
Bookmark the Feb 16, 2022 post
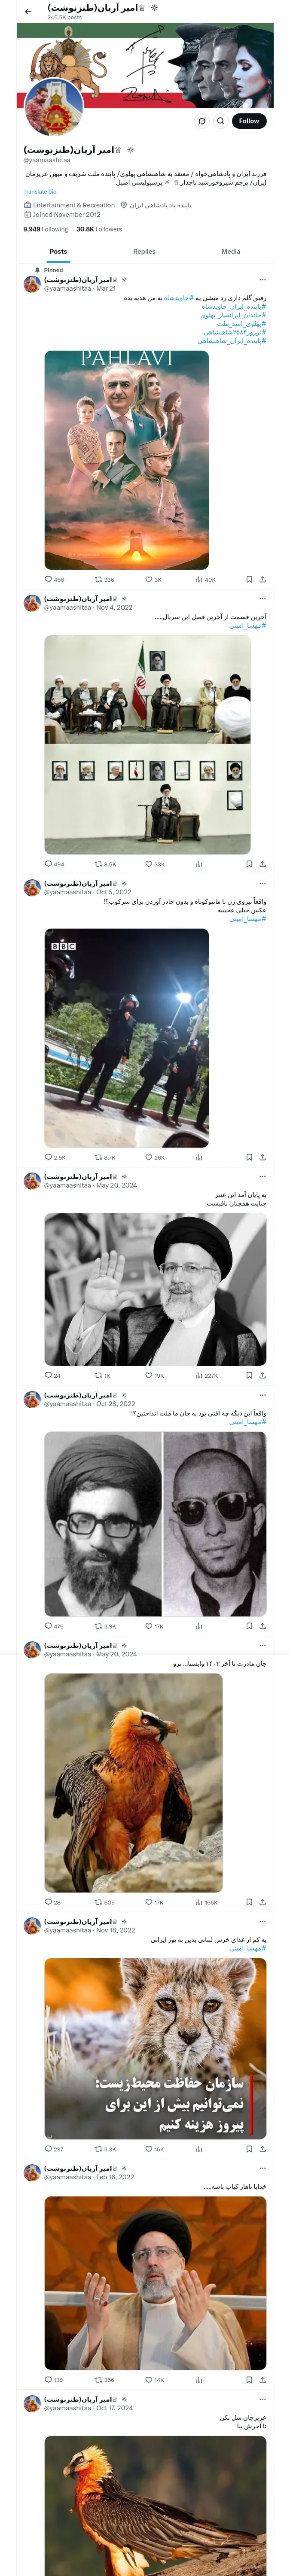coord(249,2380)
